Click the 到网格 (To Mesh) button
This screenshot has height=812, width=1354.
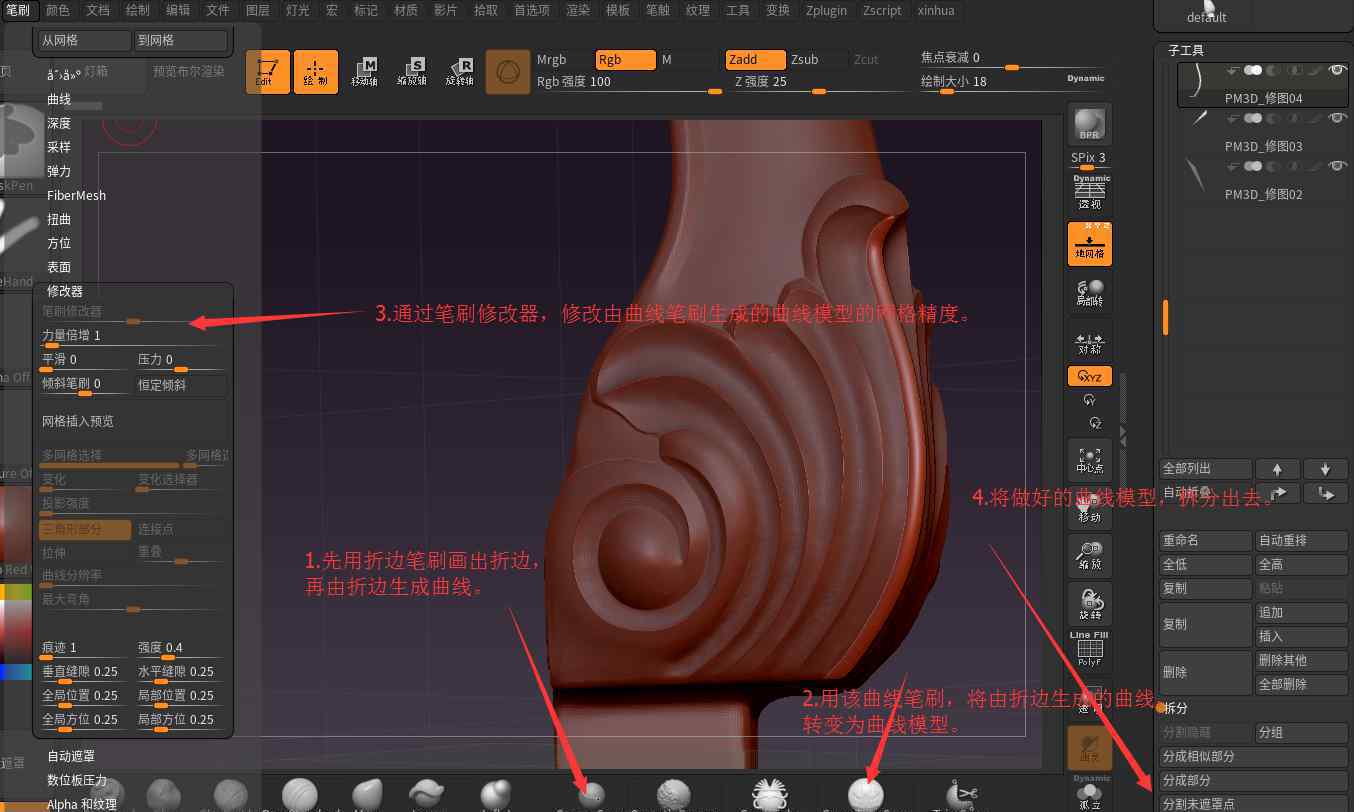point(181,40)
